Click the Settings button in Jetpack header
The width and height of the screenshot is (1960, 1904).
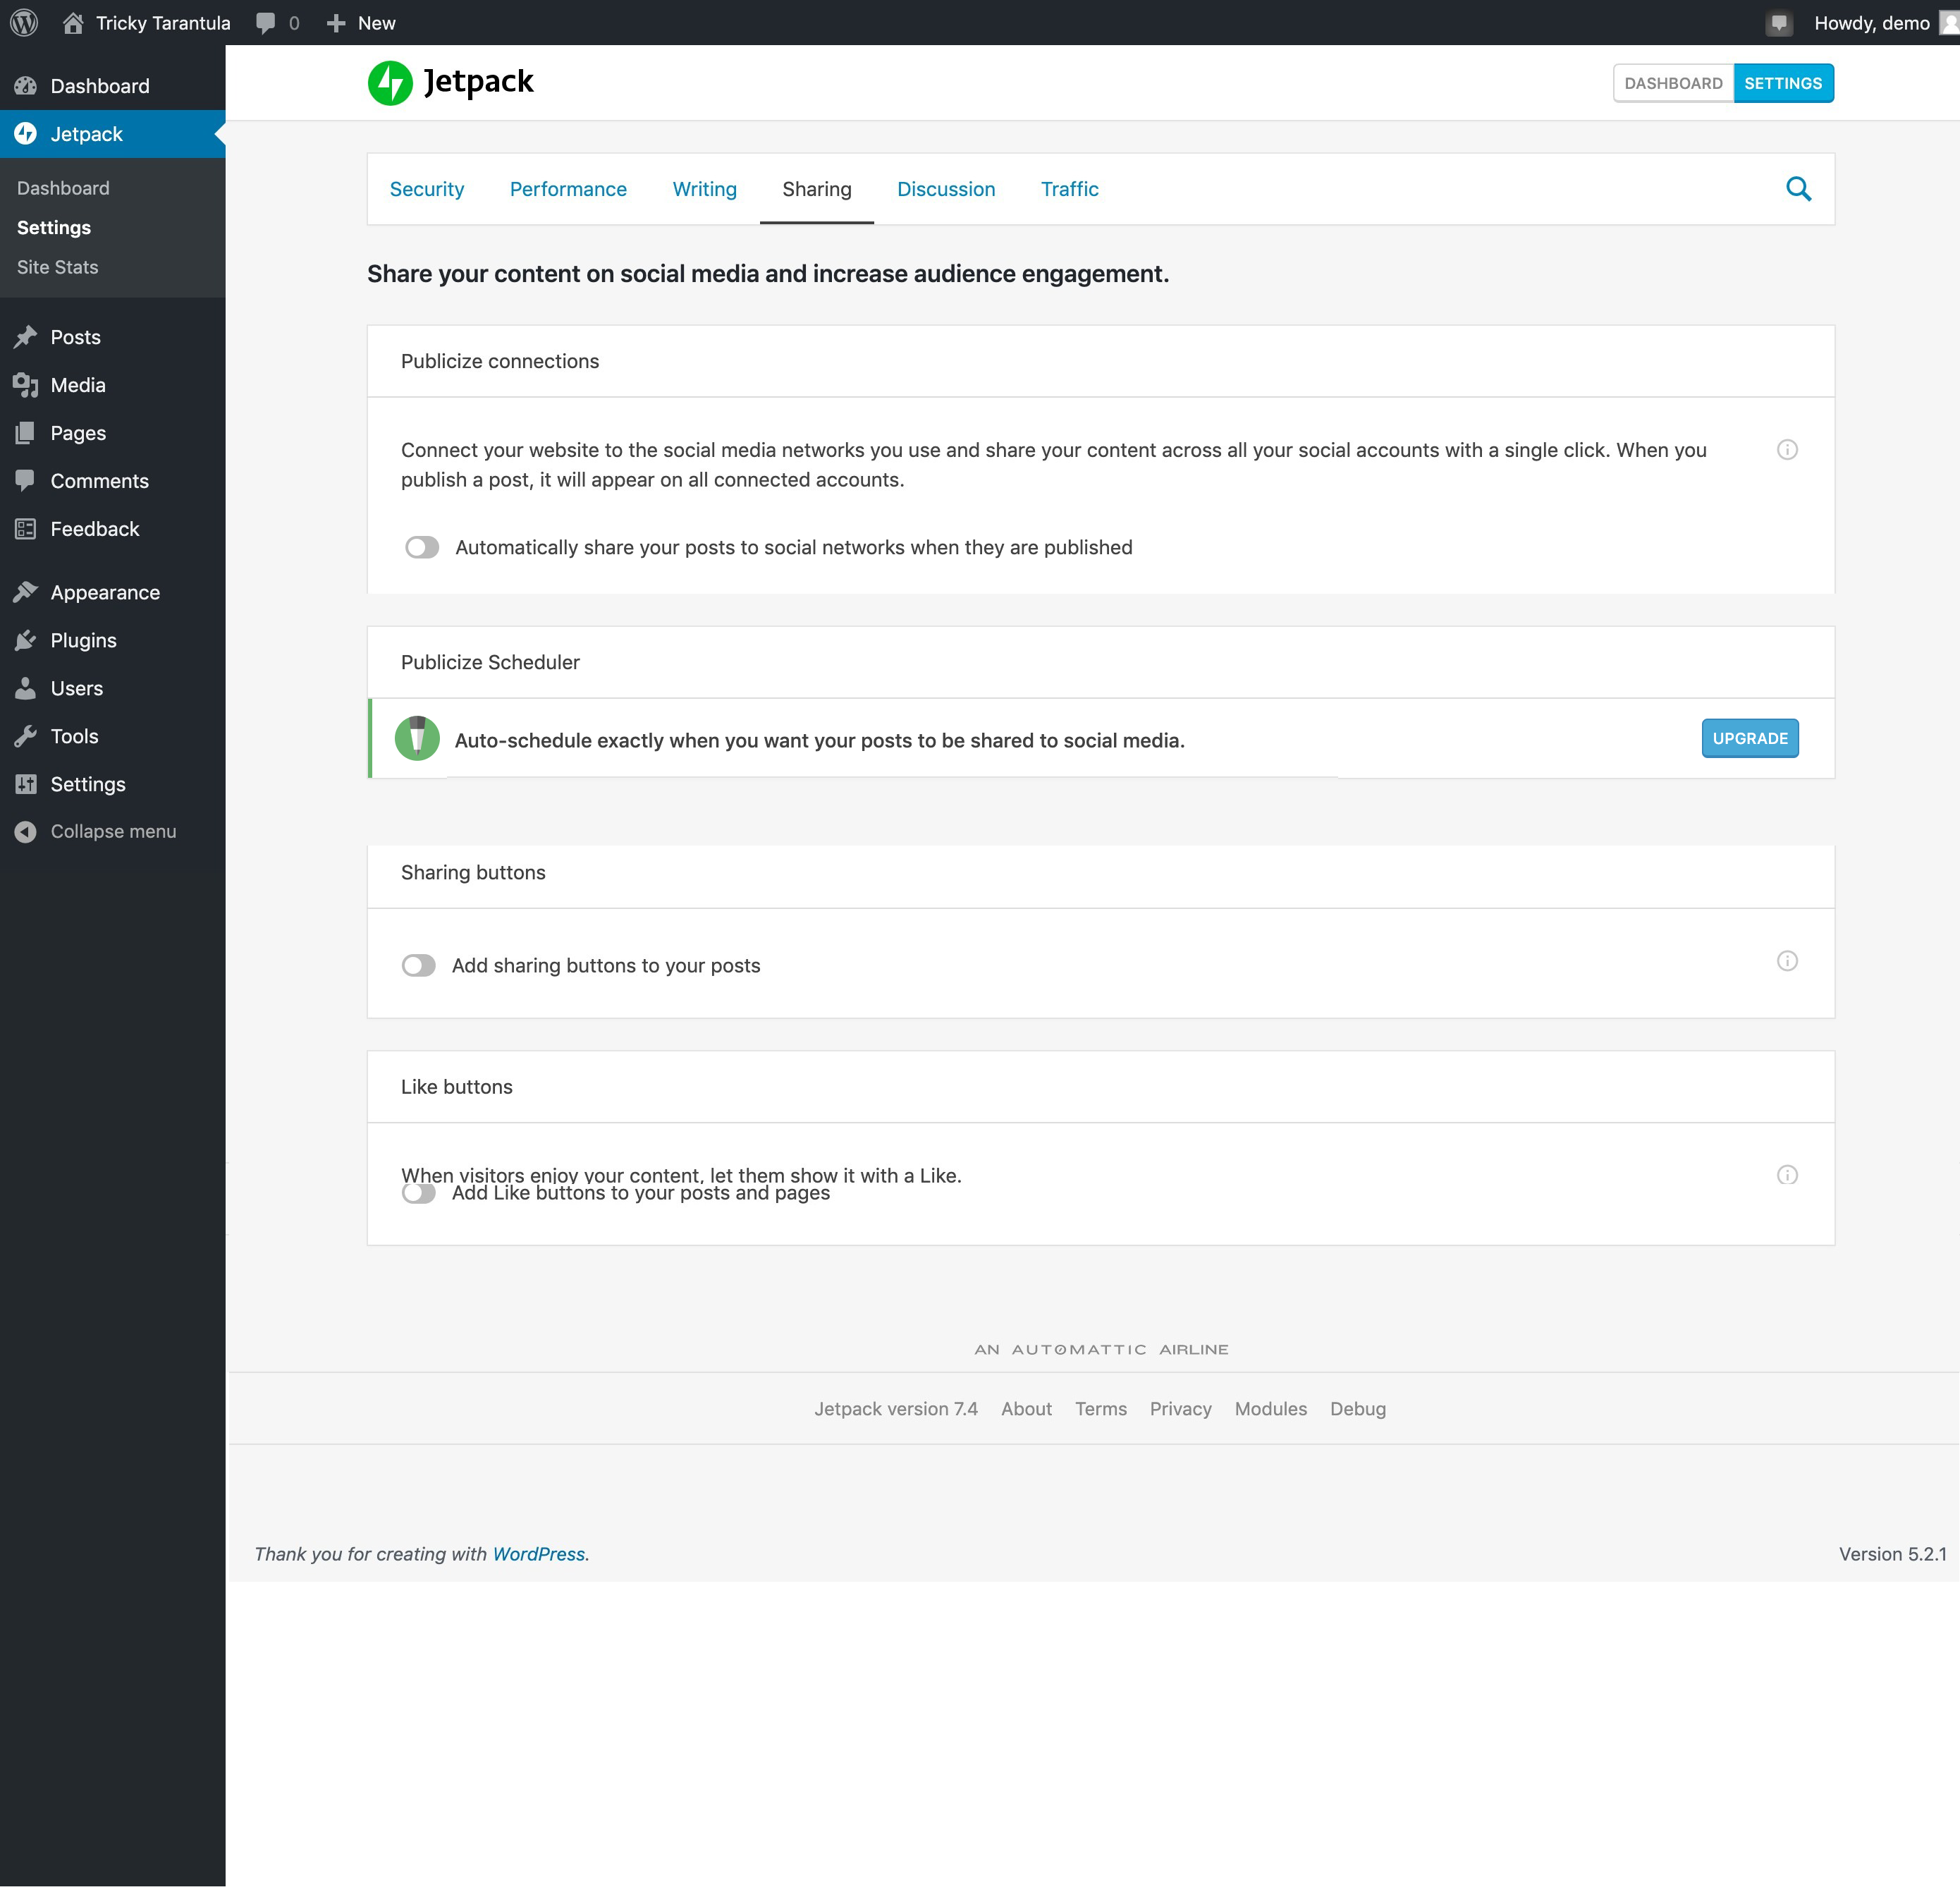(1783, 83)
